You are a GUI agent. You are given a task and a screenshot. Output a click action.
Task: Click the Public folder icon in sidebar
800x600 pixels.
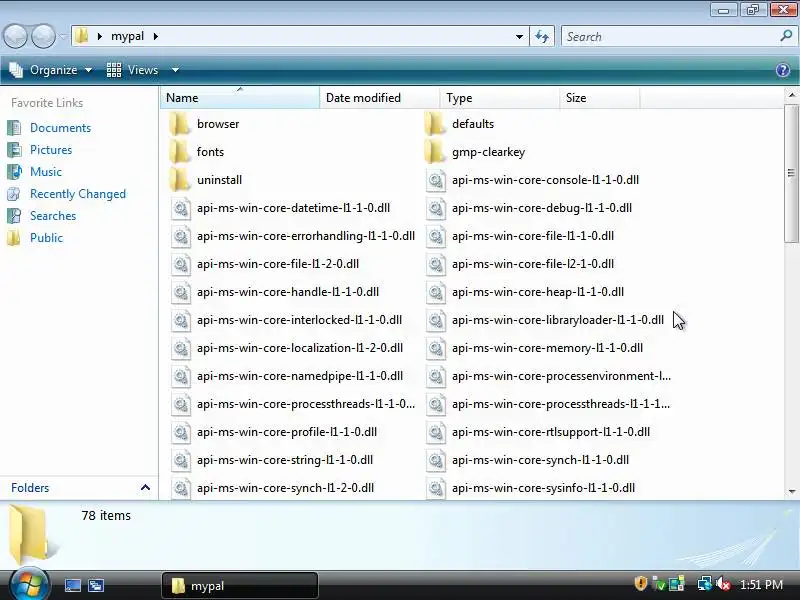point(14,238)
